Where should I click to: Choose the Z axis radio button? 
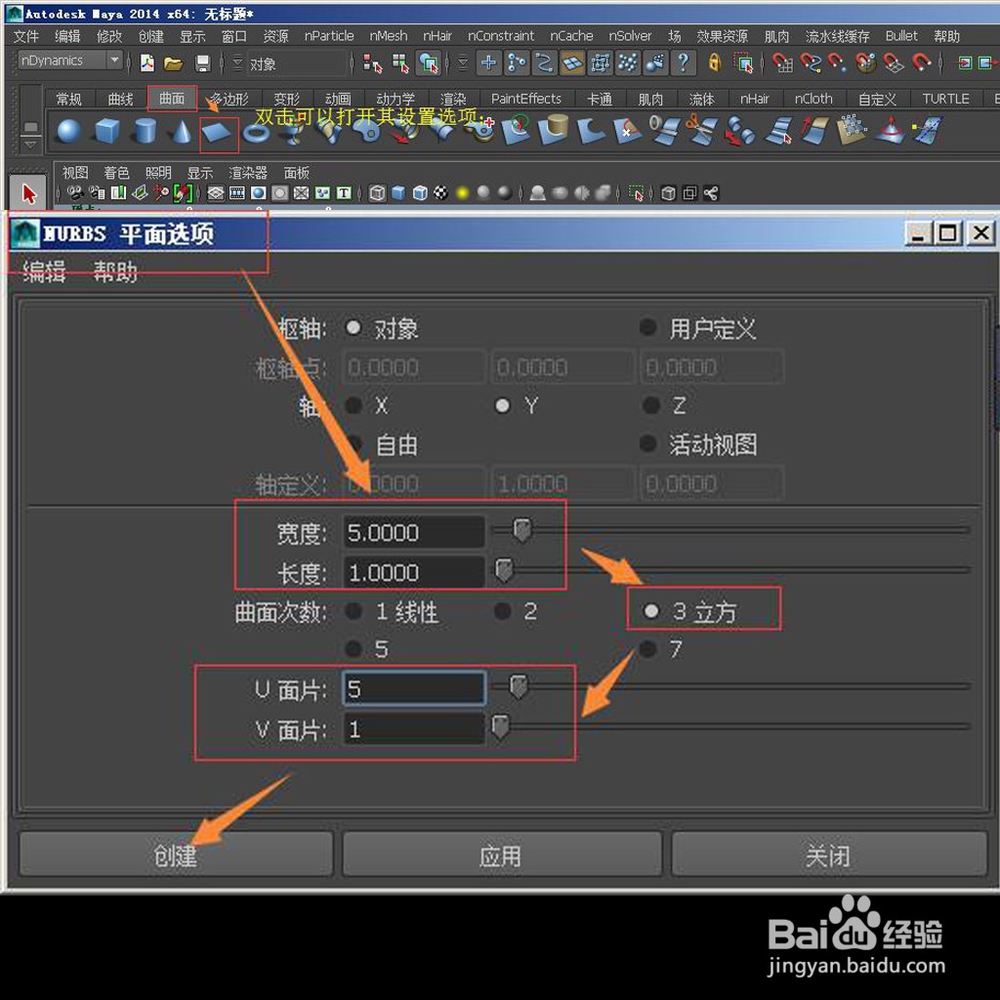pyautogui.click(x=651, y=405)
